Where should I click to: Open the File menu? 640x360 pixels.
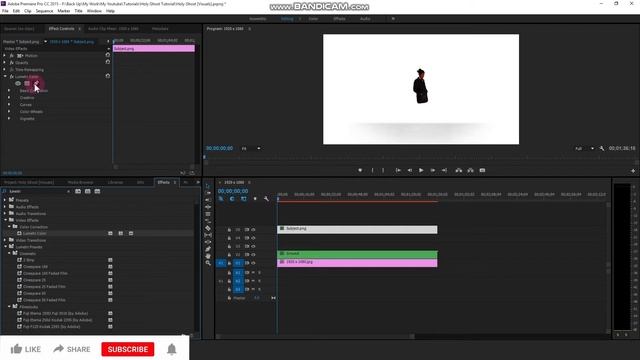point(5,11)
